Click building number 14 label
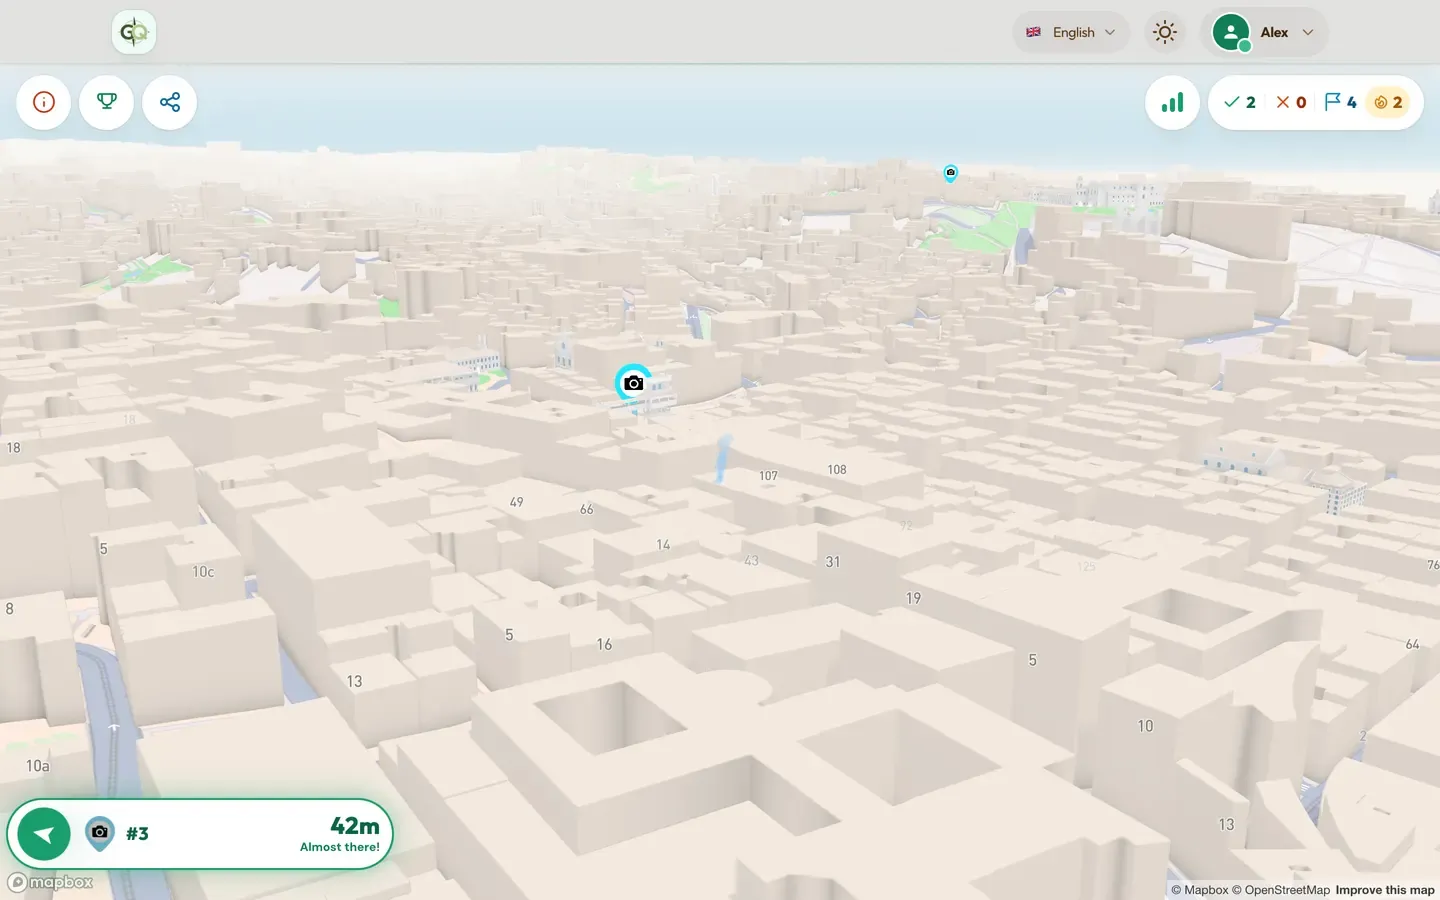The height and width of the screenshot is (900, 1440). click(663, 545)
